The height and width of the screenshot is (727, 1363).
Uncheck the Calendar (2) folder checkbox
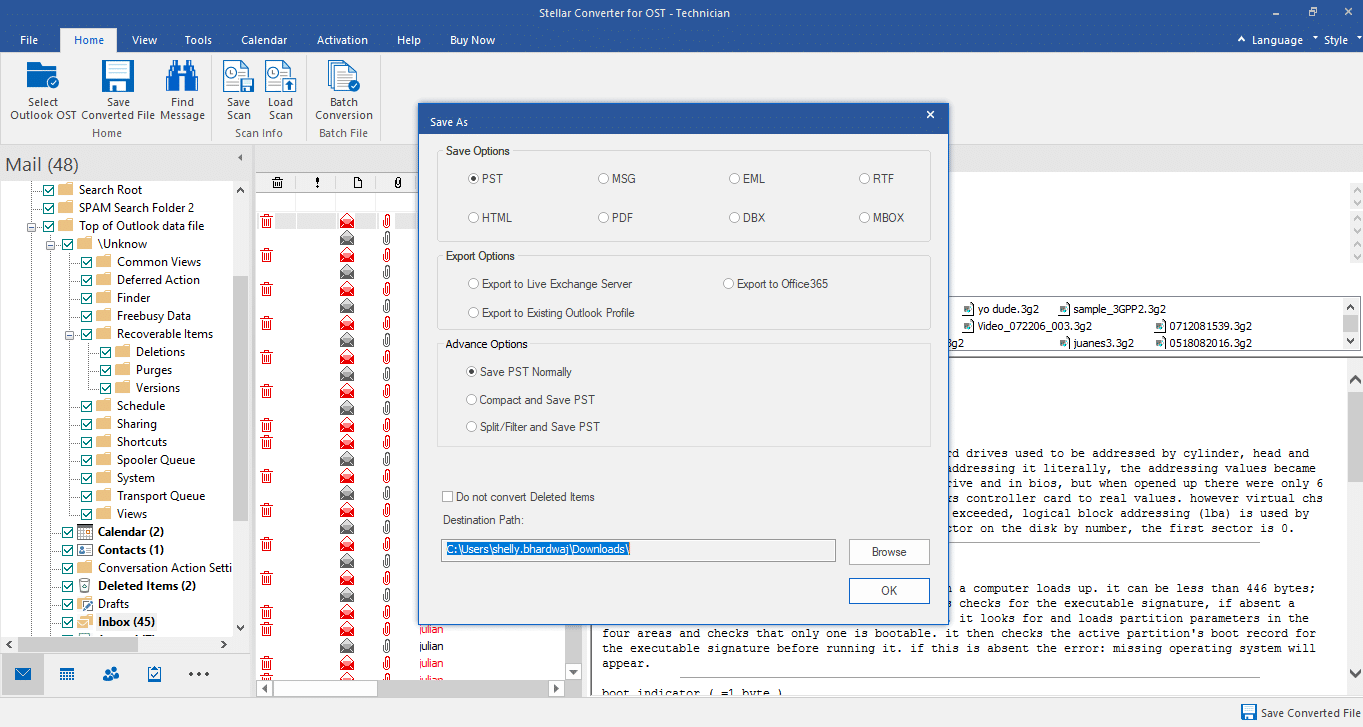tap(67, 532)
